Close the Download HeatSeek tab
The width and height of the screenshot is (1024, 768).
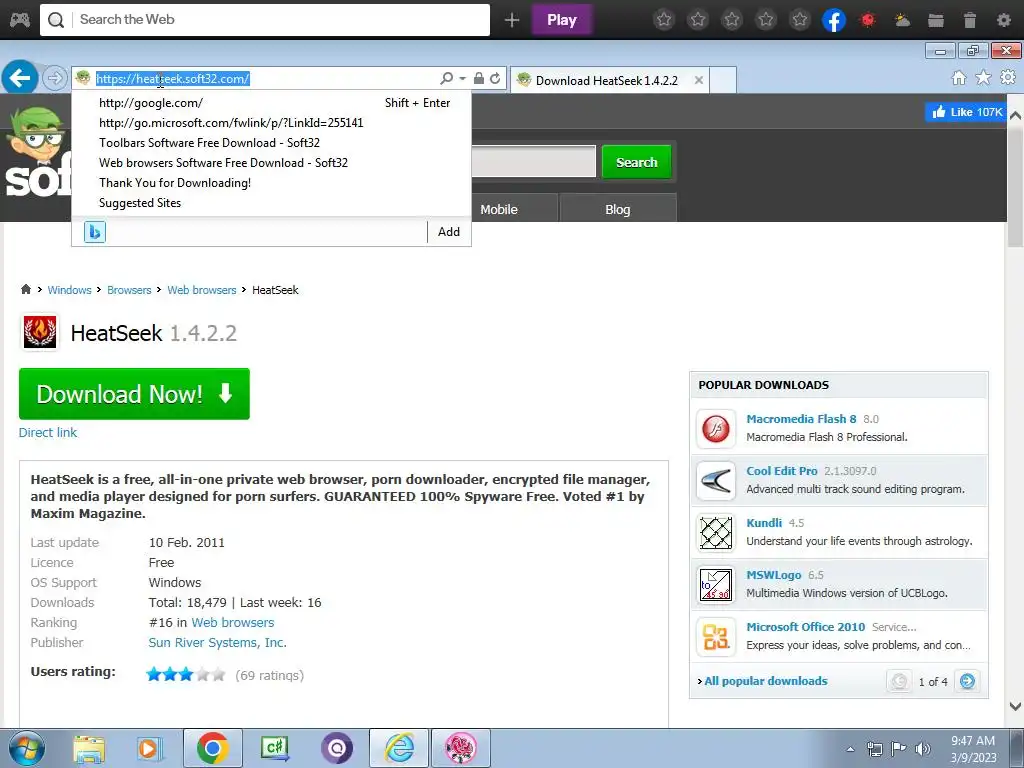click(x=699, y=80)
